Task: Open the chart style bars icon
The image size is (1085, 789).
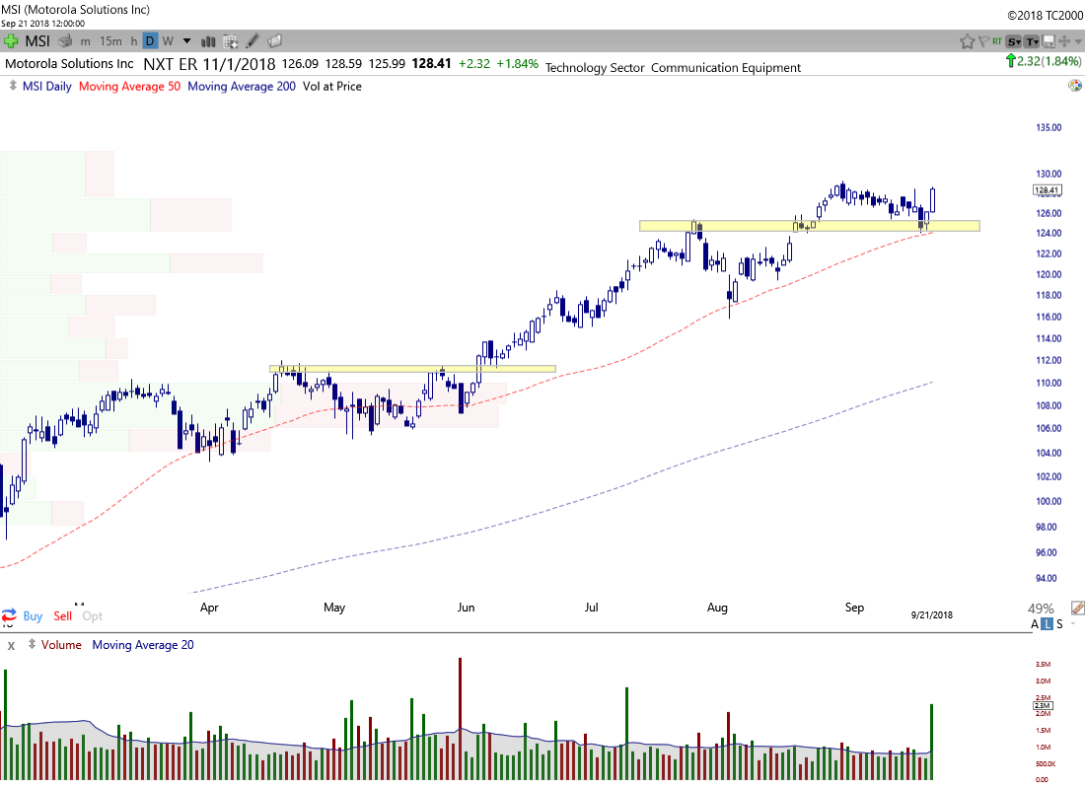Action: click(x=209, y=41)
